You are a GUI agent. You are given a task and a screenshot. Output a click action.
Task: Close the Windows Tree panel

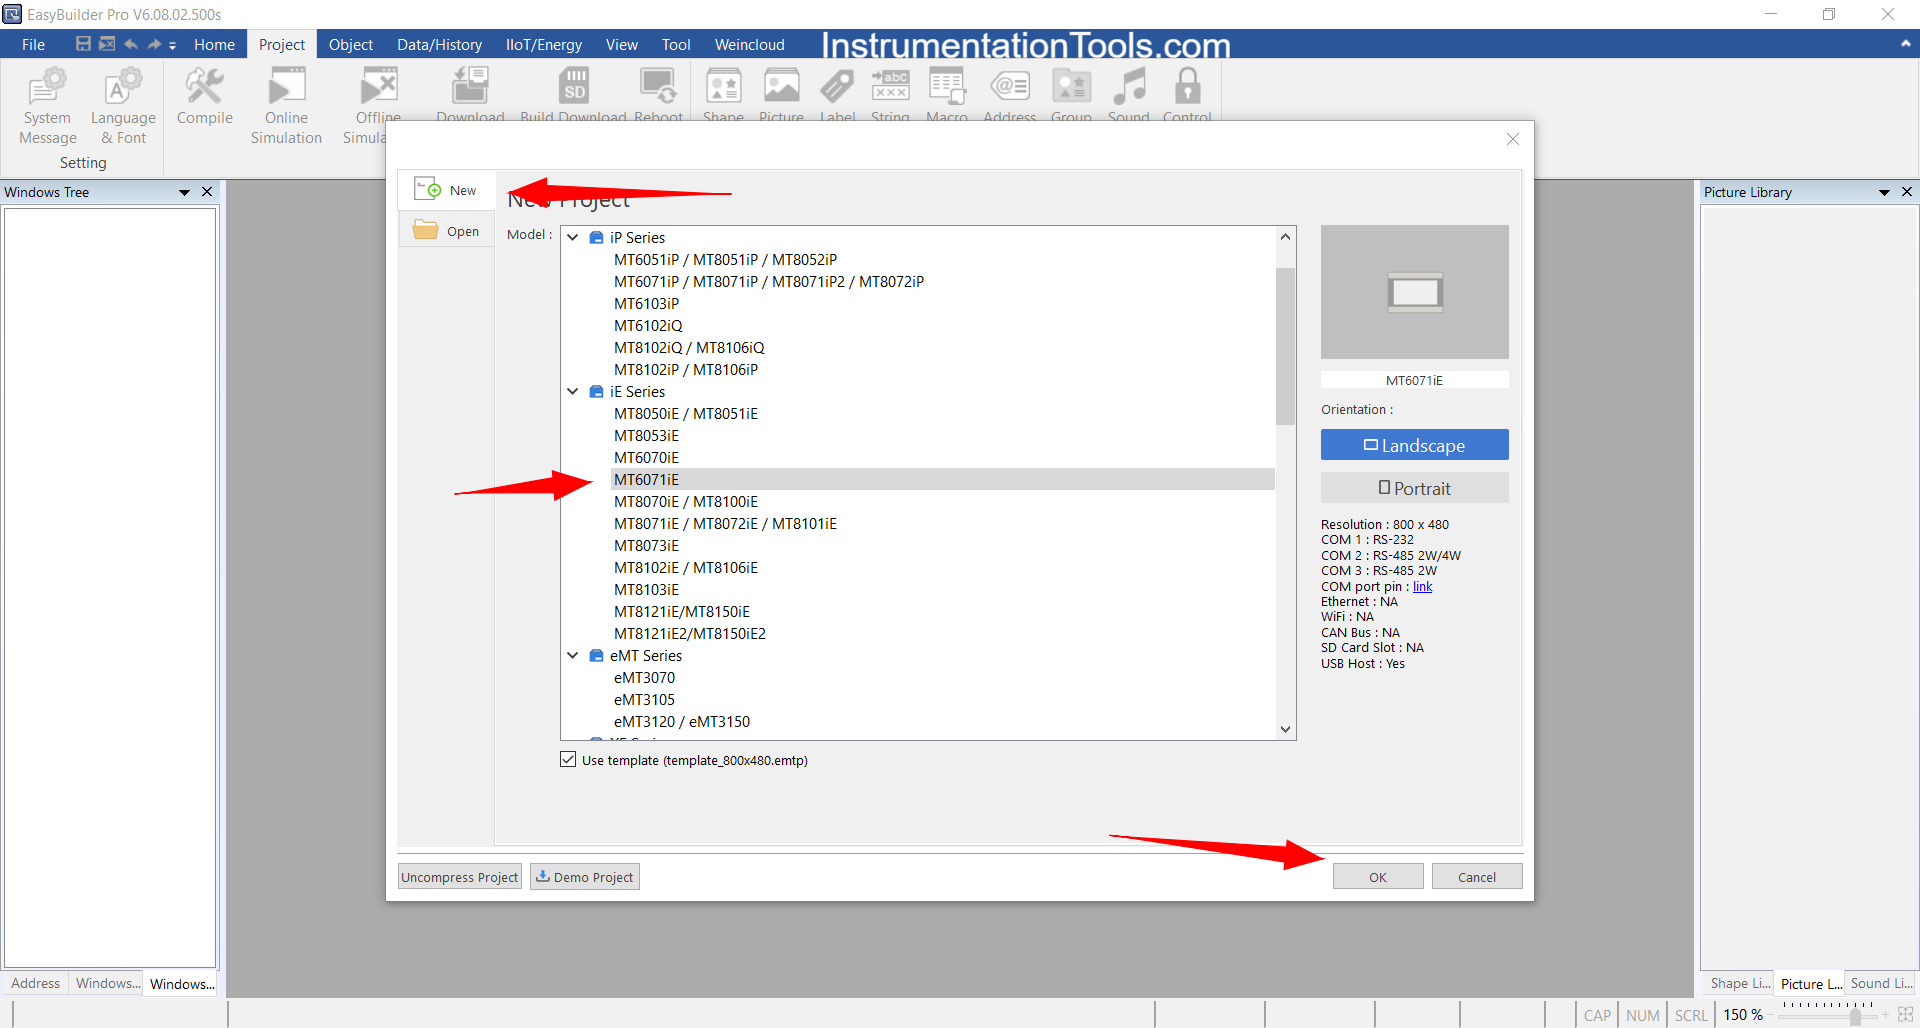tap(207, 192)
